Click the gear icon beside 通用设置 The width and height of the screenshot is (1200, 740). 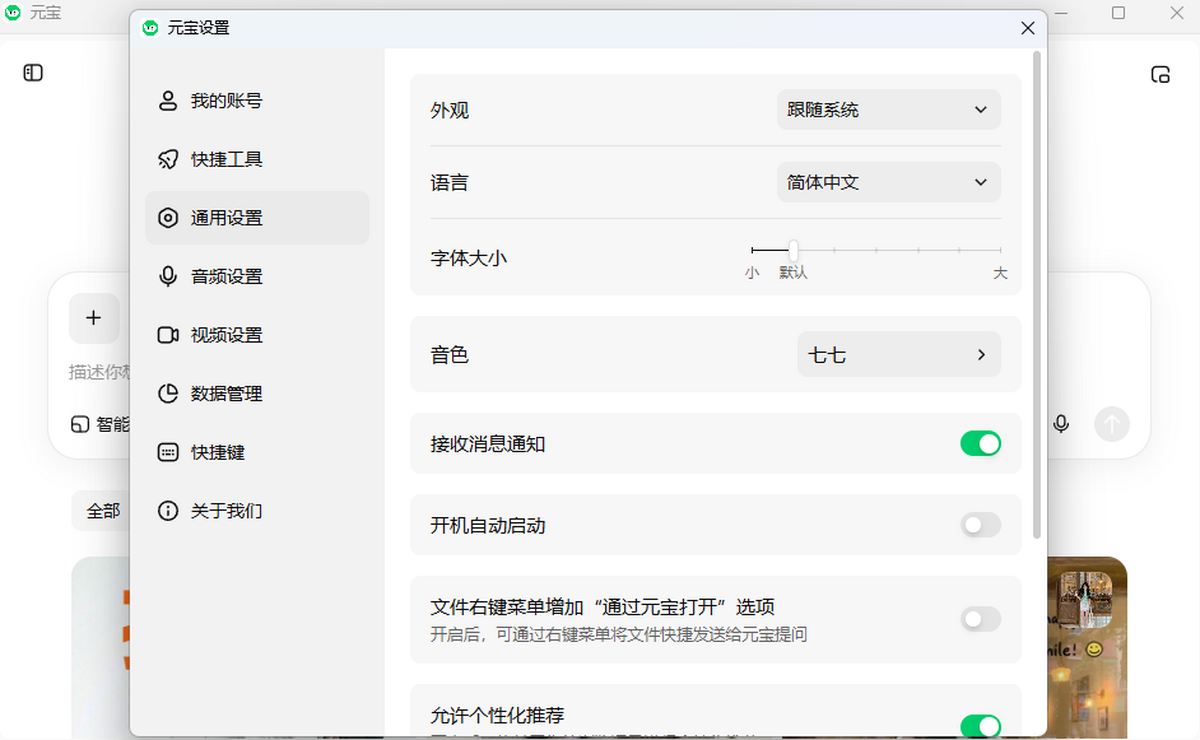(168, 218)
